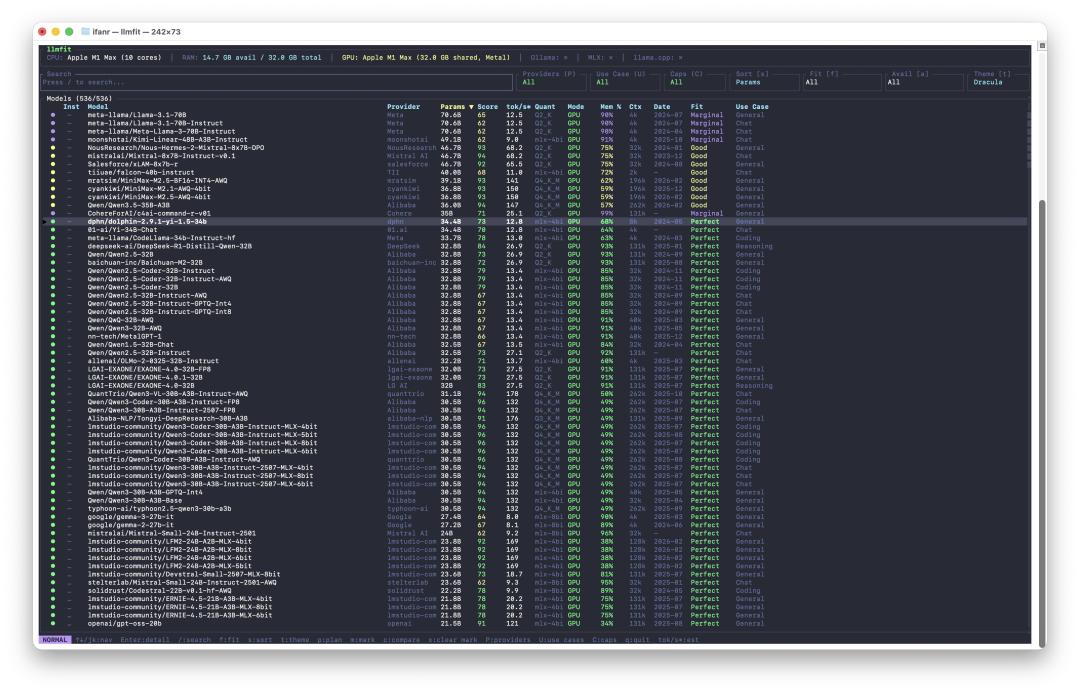Click status dot beside CohereForAI/c4ai-command-r-v01
Screen dimensions: 1080x693
click(x=52, y=213)
